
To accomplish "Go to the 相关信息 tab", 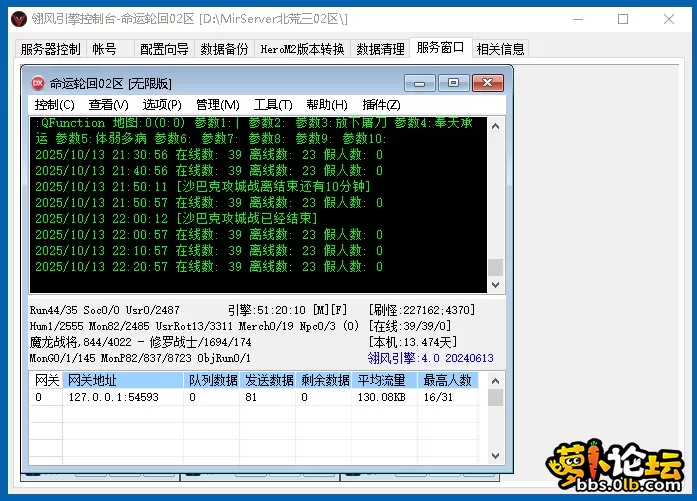I will 500,49.
